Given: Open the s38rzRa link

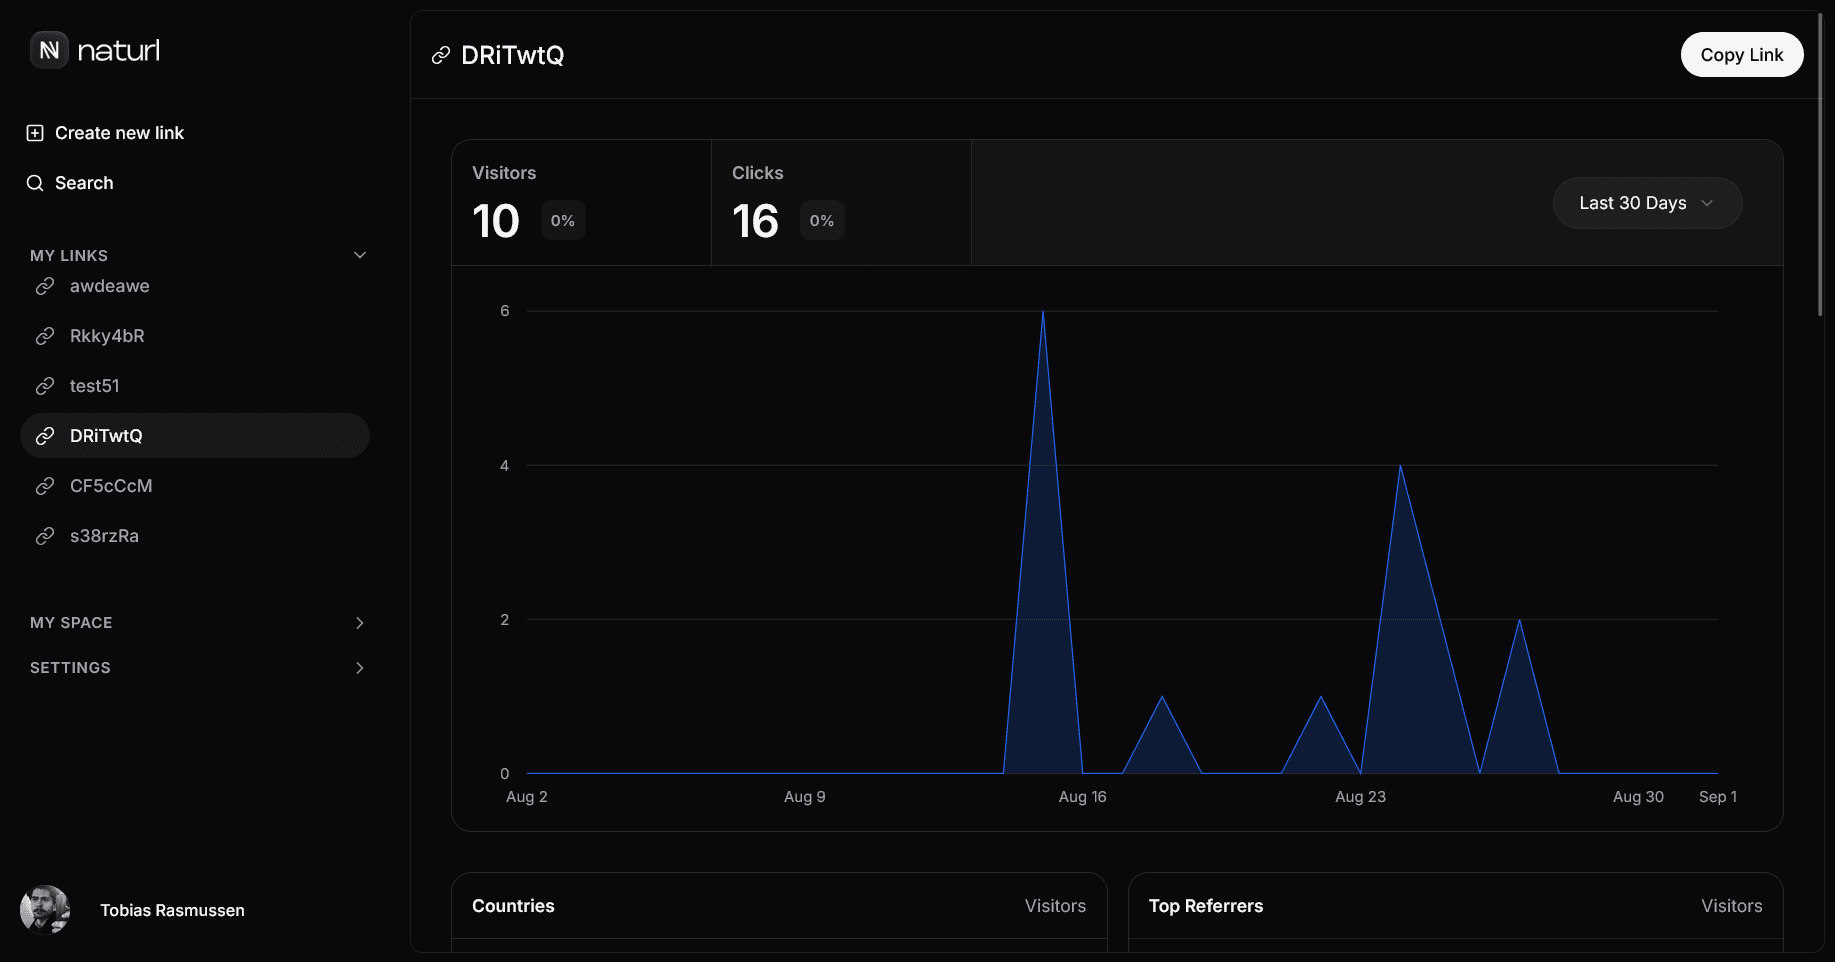Looking at the screenshot, I should click(195, 536).
